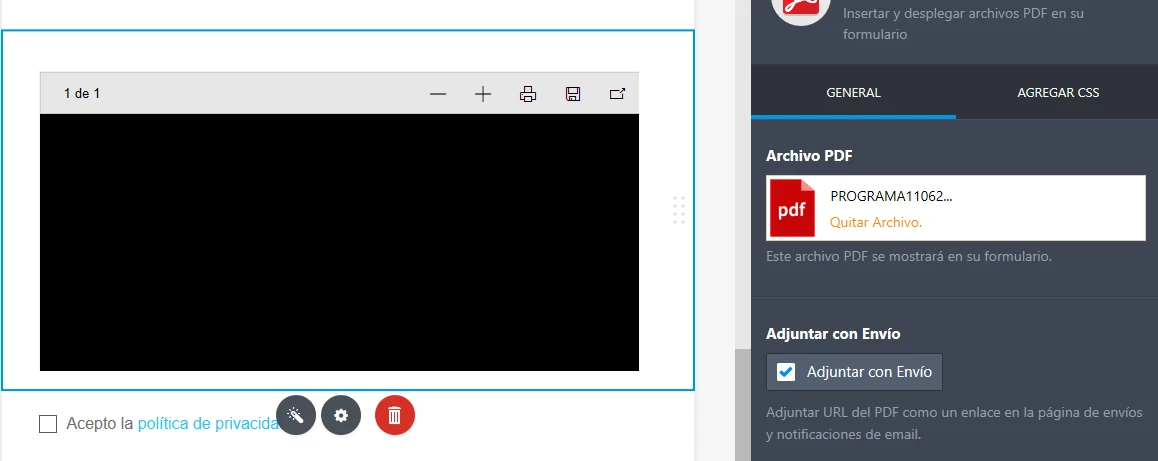The image size is (1158, 461).
Task: Zoom in the PDF with plus icon
Action: click(x=483, y=94)
